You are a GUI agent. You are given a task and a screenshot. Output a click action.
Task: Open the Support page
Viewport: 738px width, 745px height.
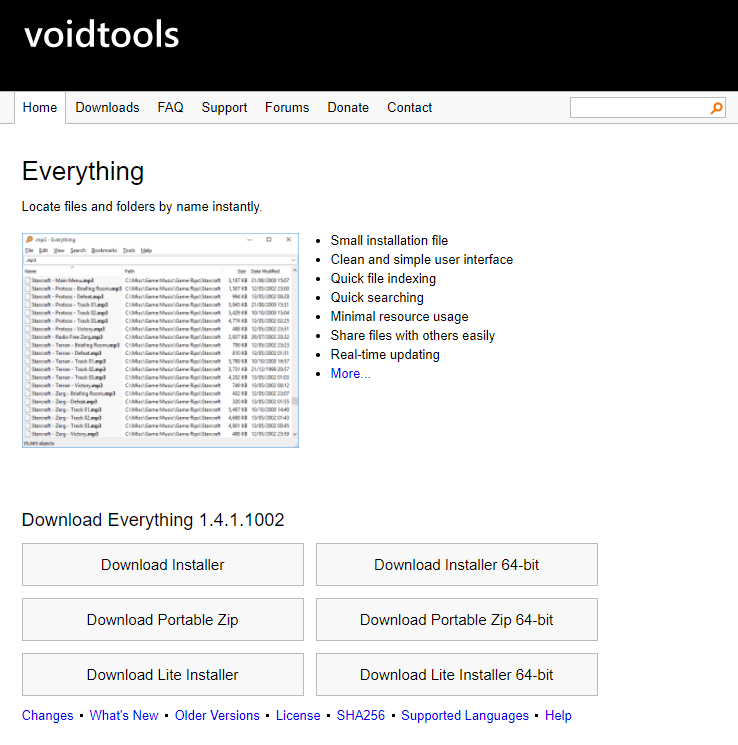coord(224,107)
